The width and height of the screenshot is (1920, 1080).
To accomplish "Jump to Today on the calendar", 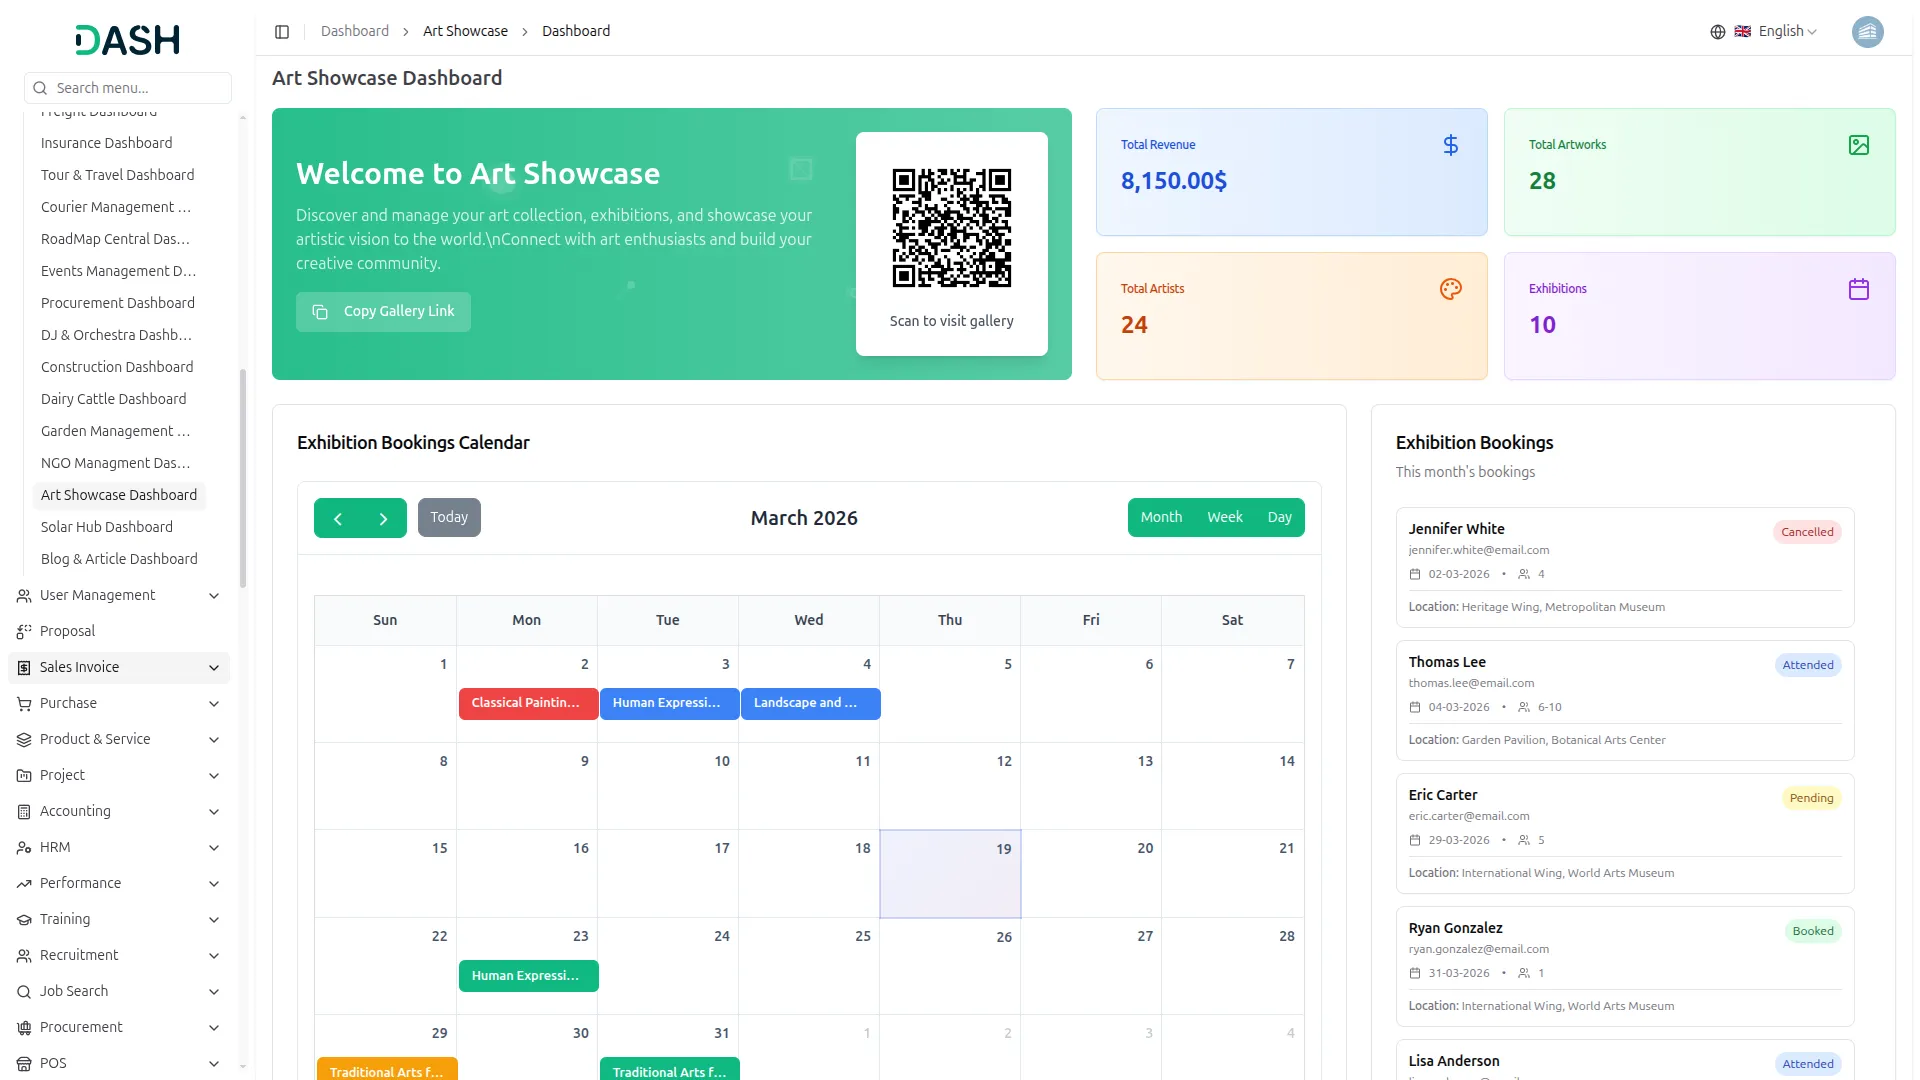I will 449,518.
